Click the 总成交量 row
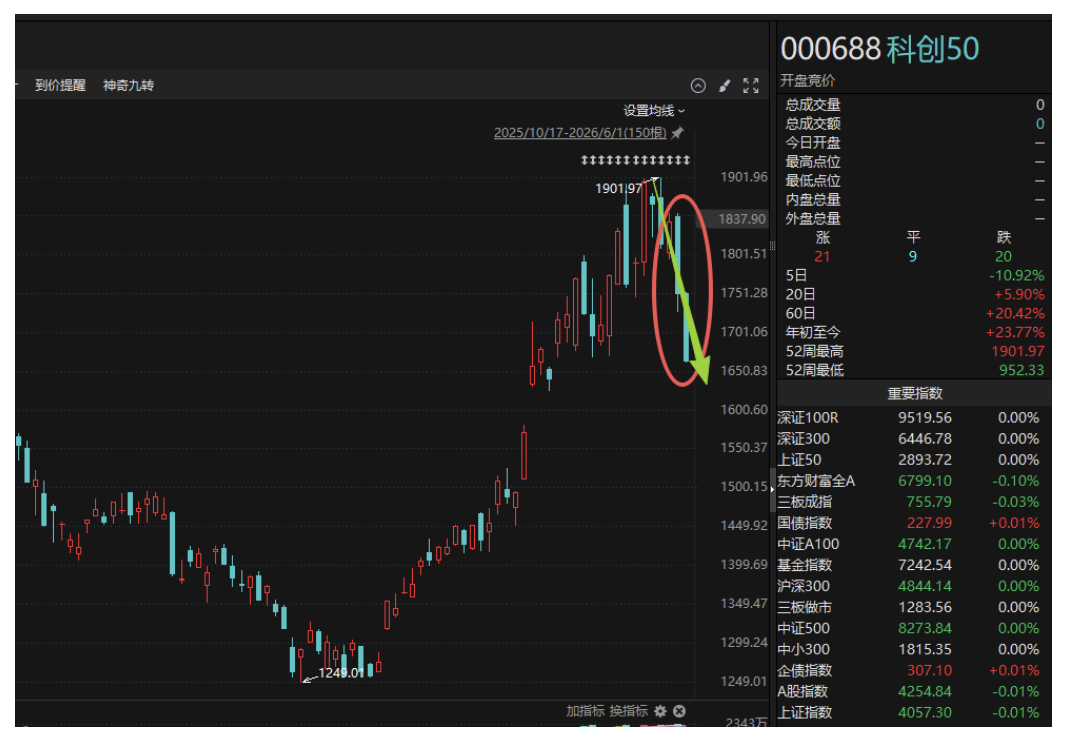Image resolution: width=1066 pixels, height=742 pixels. click(914, 105)
